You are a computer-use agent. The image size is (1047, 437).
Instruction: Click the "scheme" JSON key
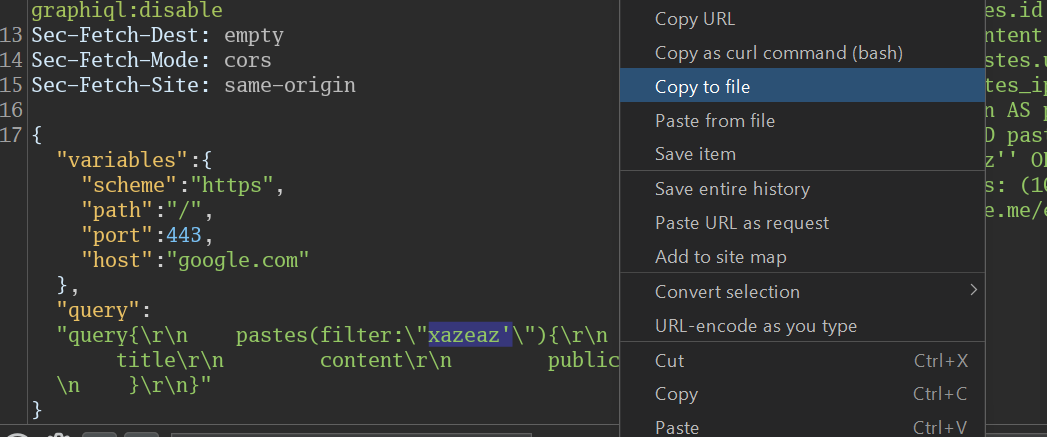click(130, 185)
